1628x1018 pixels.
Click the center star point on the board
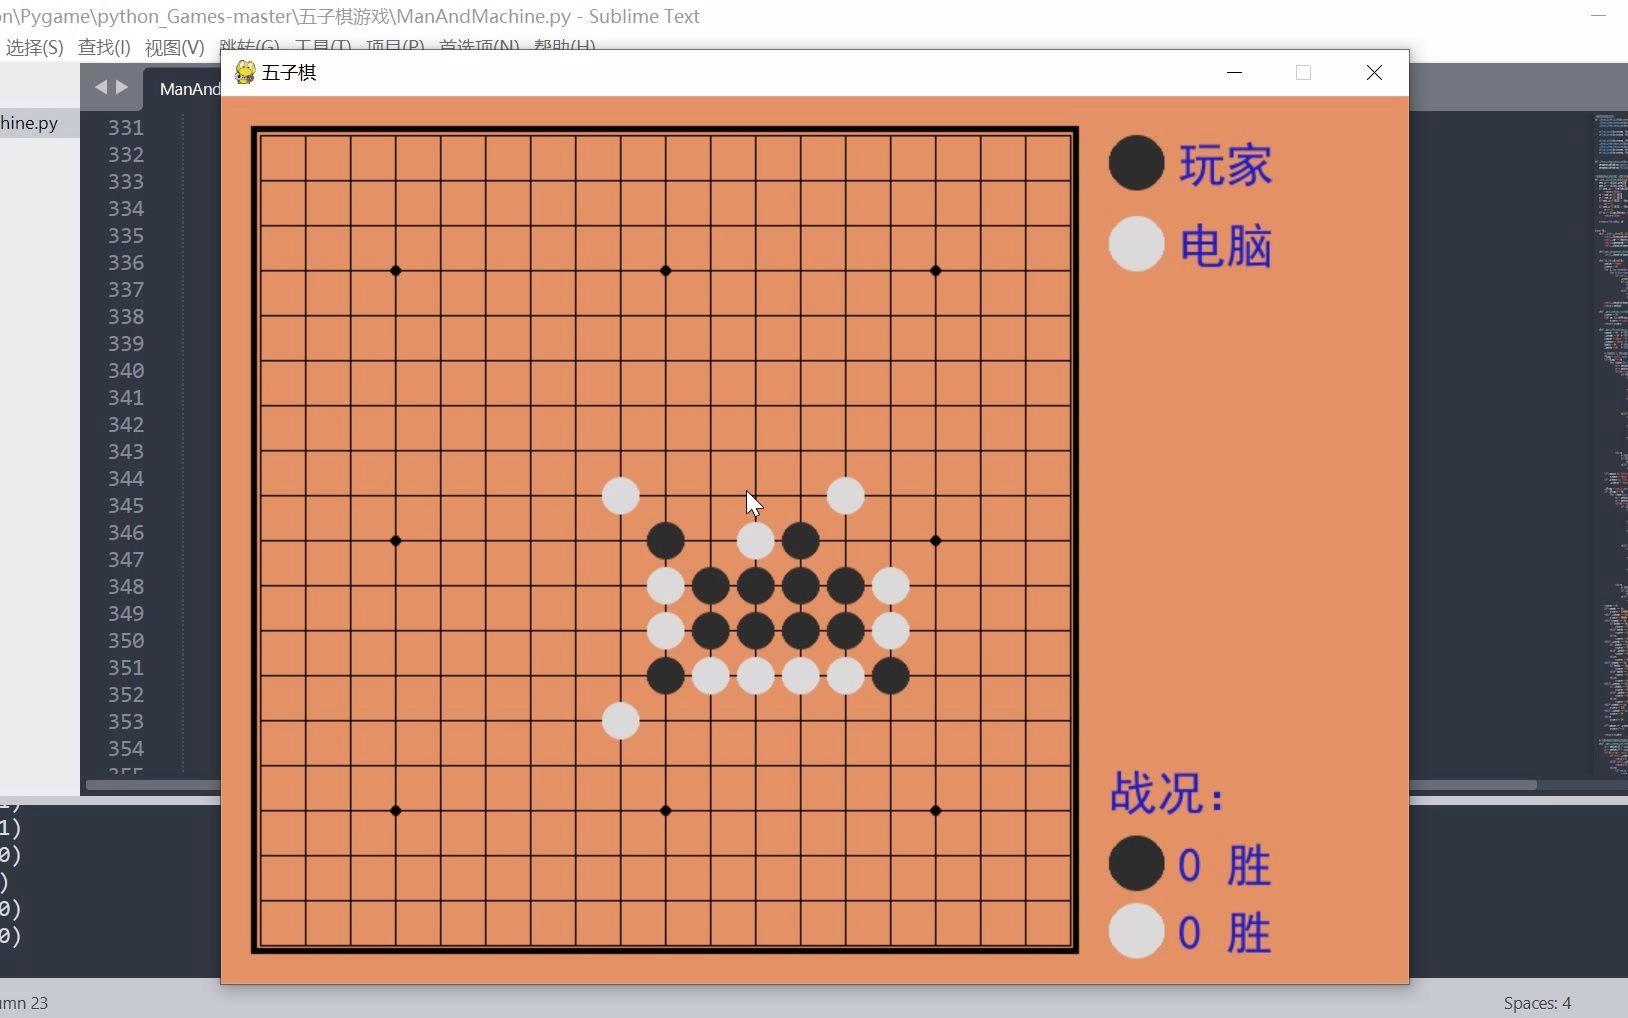tap(665, 540)
